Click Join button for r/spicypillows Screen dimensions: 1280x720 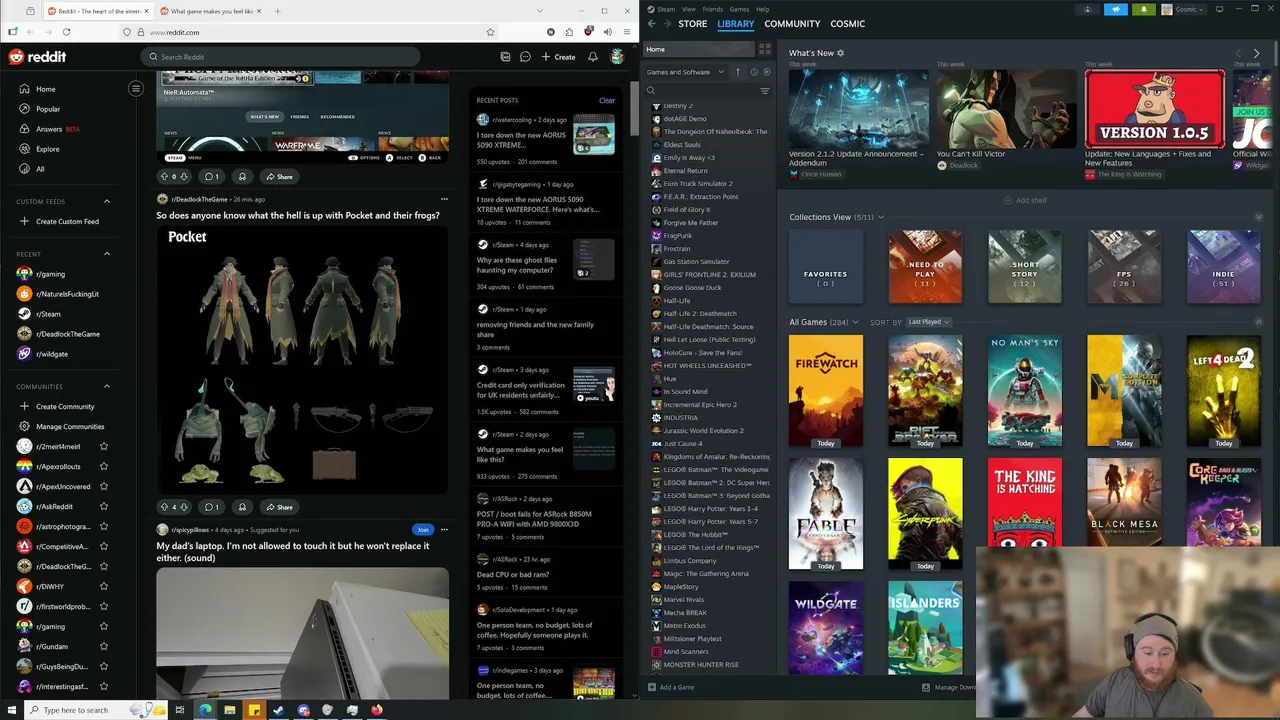point(423,530)
